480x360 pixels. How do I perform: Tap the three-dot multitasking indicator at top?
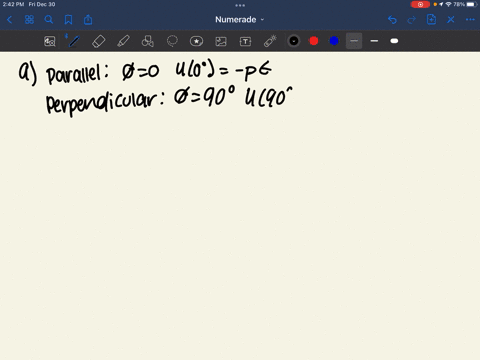point(240,5)
